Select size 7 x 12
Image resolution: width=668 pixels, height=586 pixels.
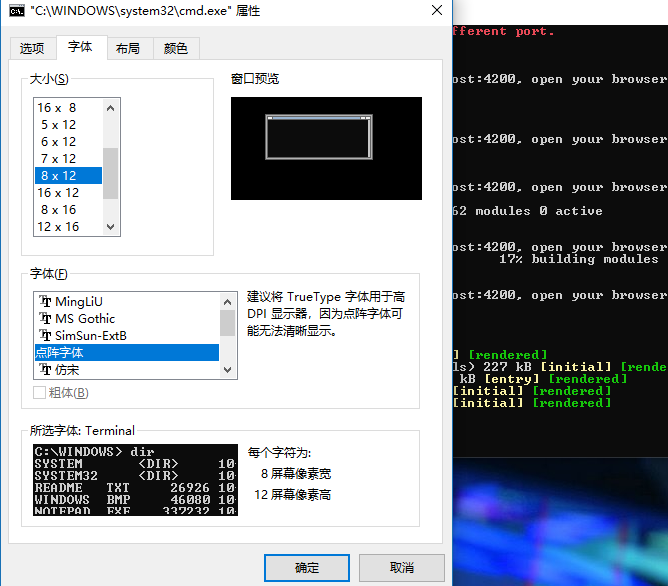coord(68,159)
